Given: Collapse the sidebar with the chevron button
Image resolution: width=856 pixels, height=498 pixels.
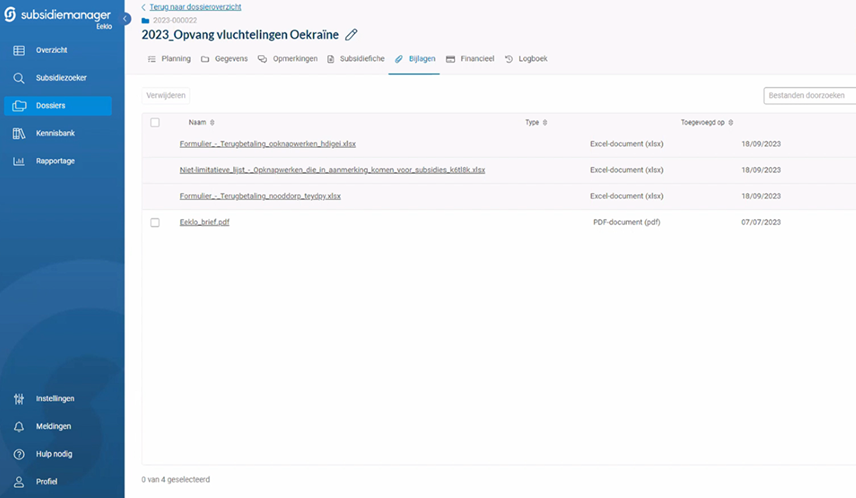Looking at the screenshot, I should (126, 19).
